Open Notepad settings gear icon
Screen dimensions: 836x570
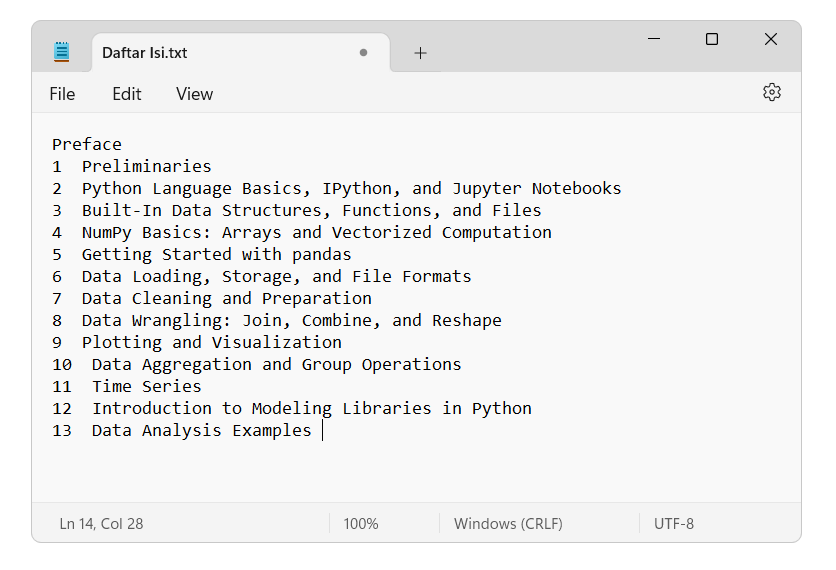(x=771, y=92)
